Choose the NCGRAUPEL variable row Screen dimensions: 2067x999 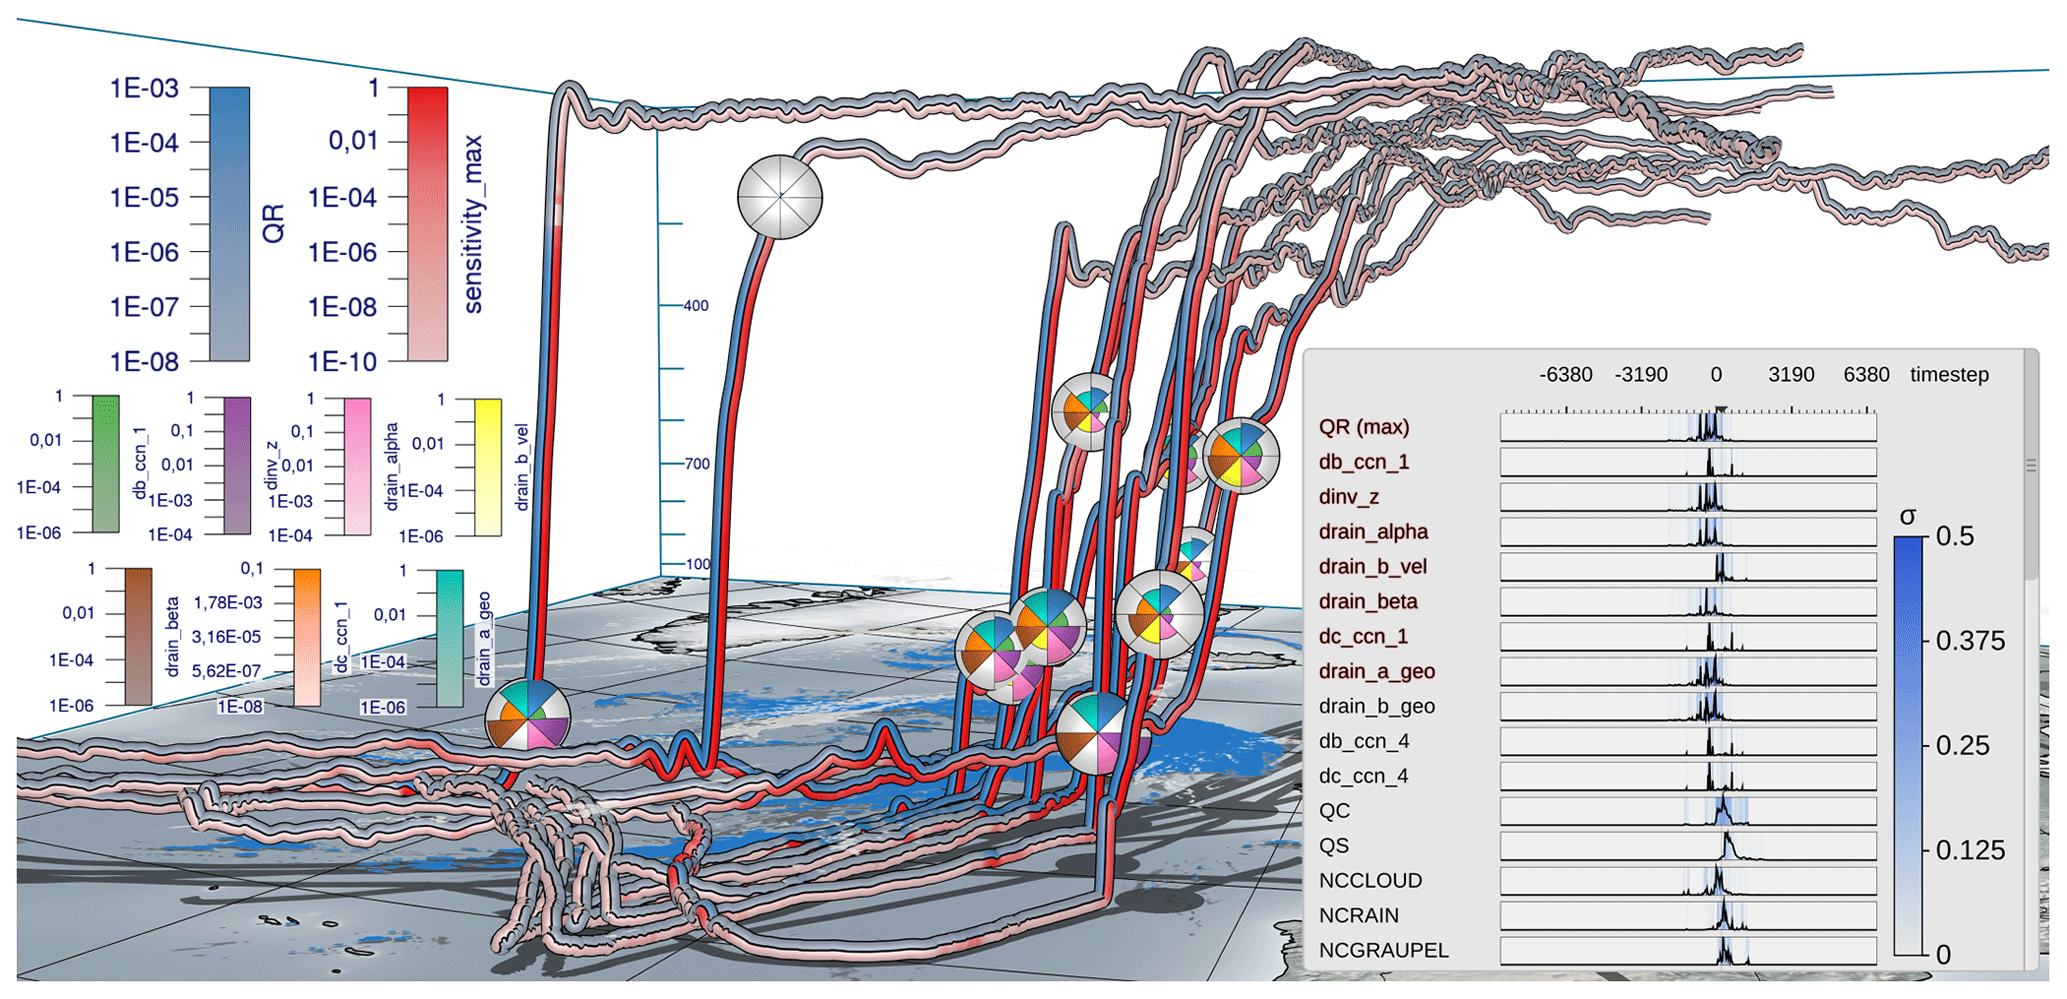1383,951
